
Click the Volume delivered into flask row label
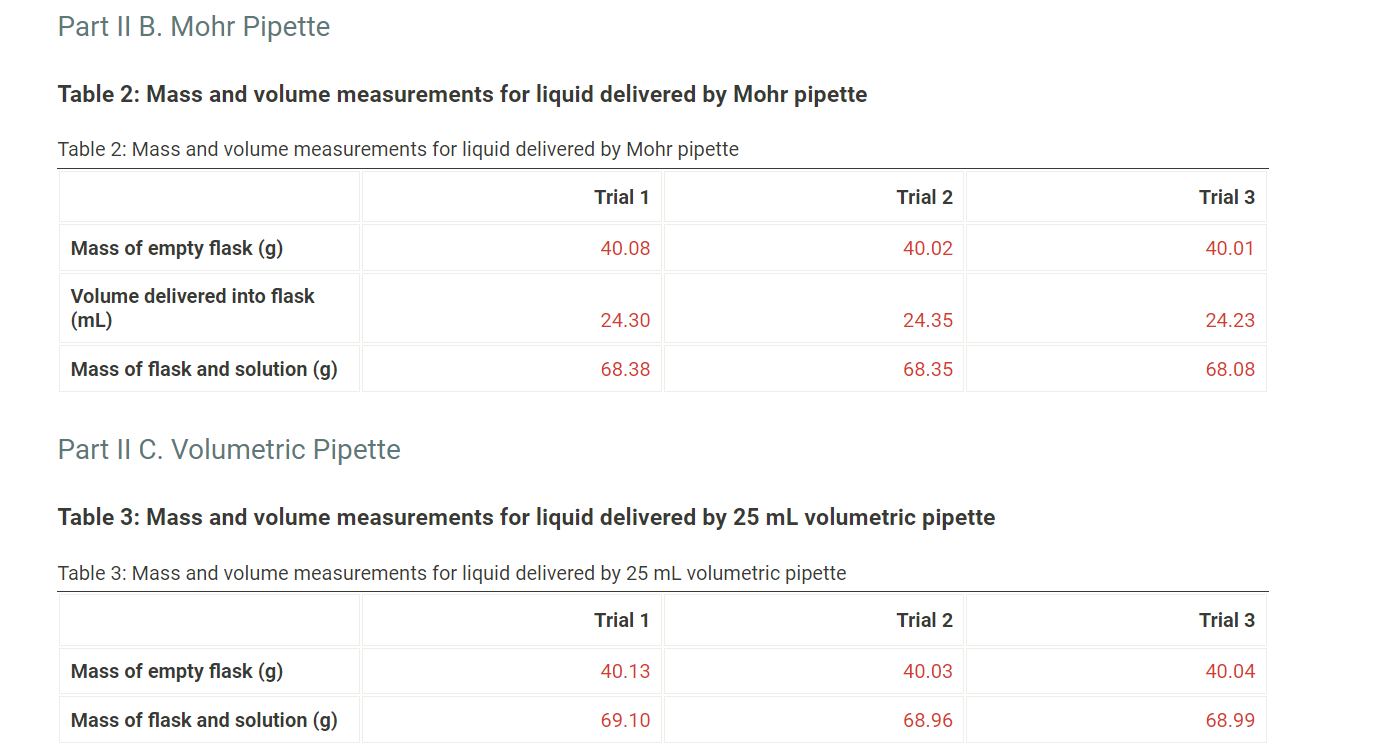click(192, 308)
